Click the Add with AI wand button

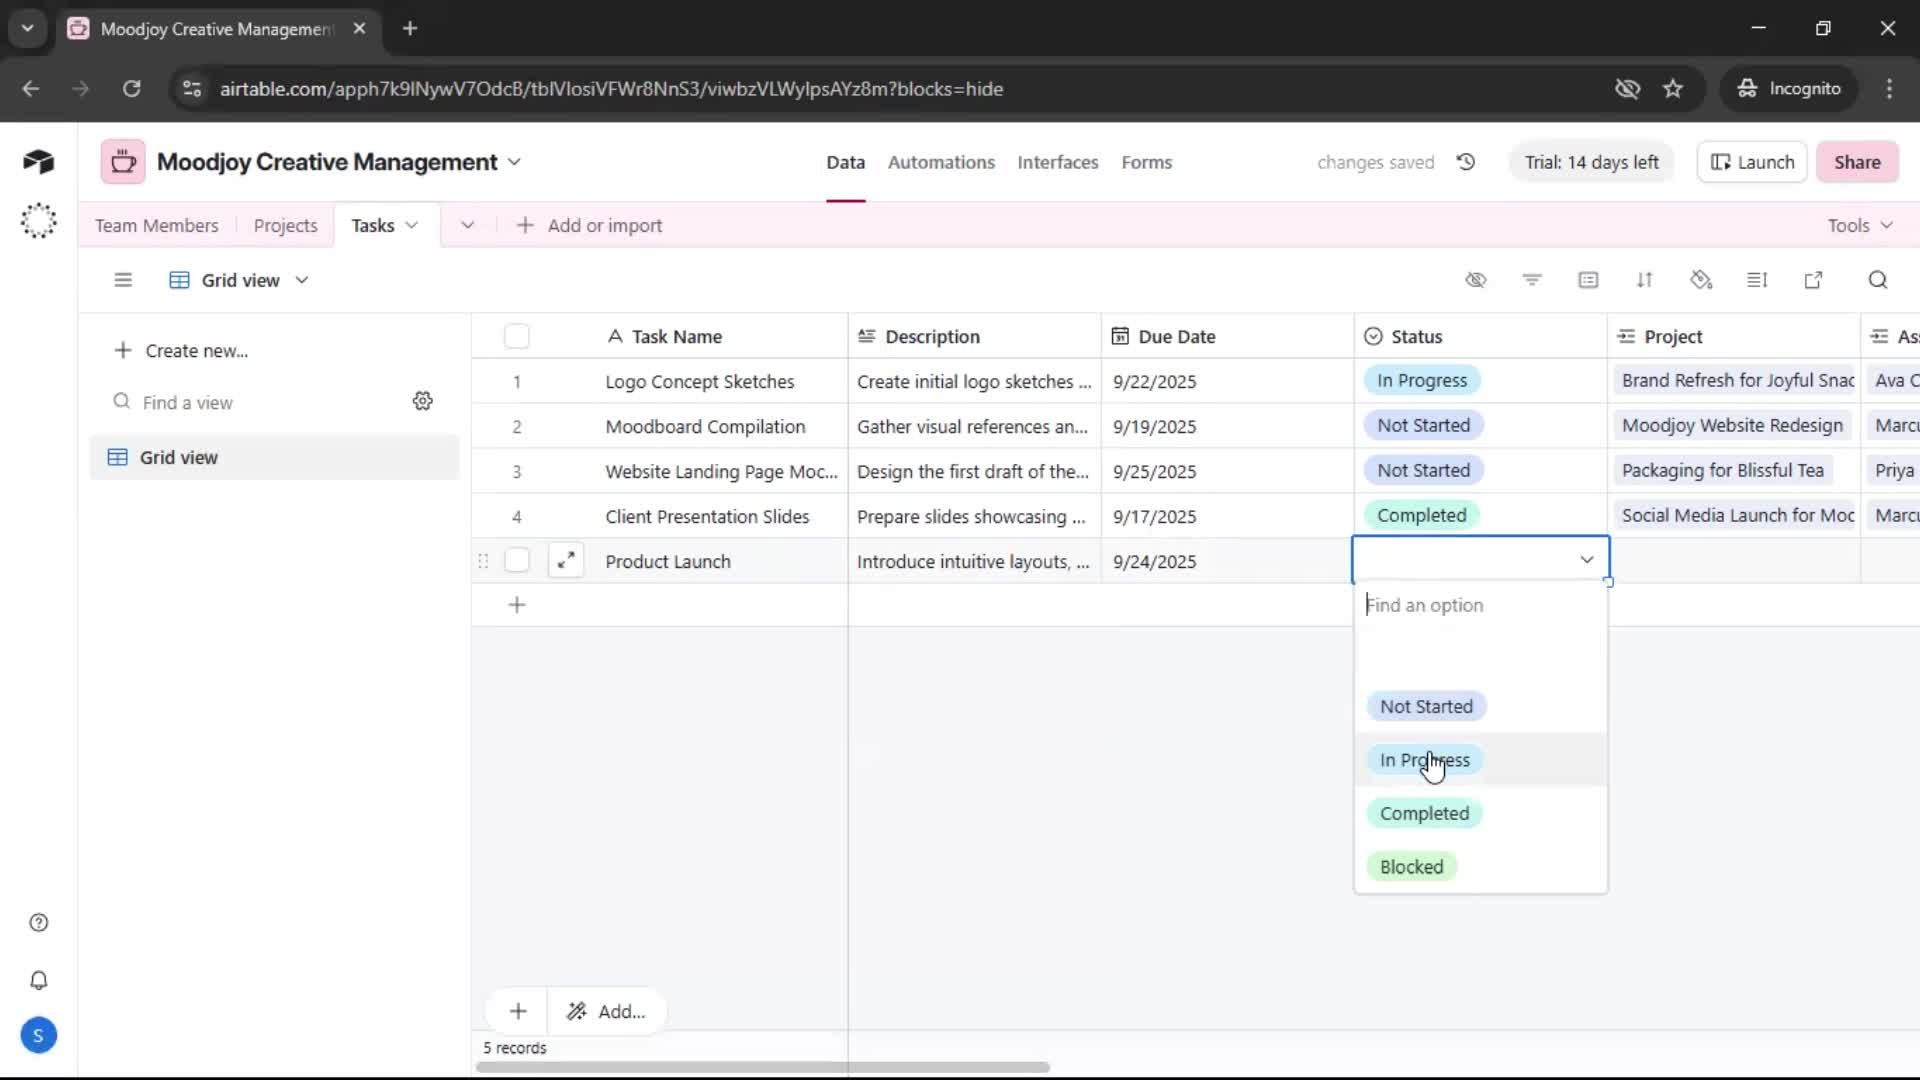coord(606,1011)
